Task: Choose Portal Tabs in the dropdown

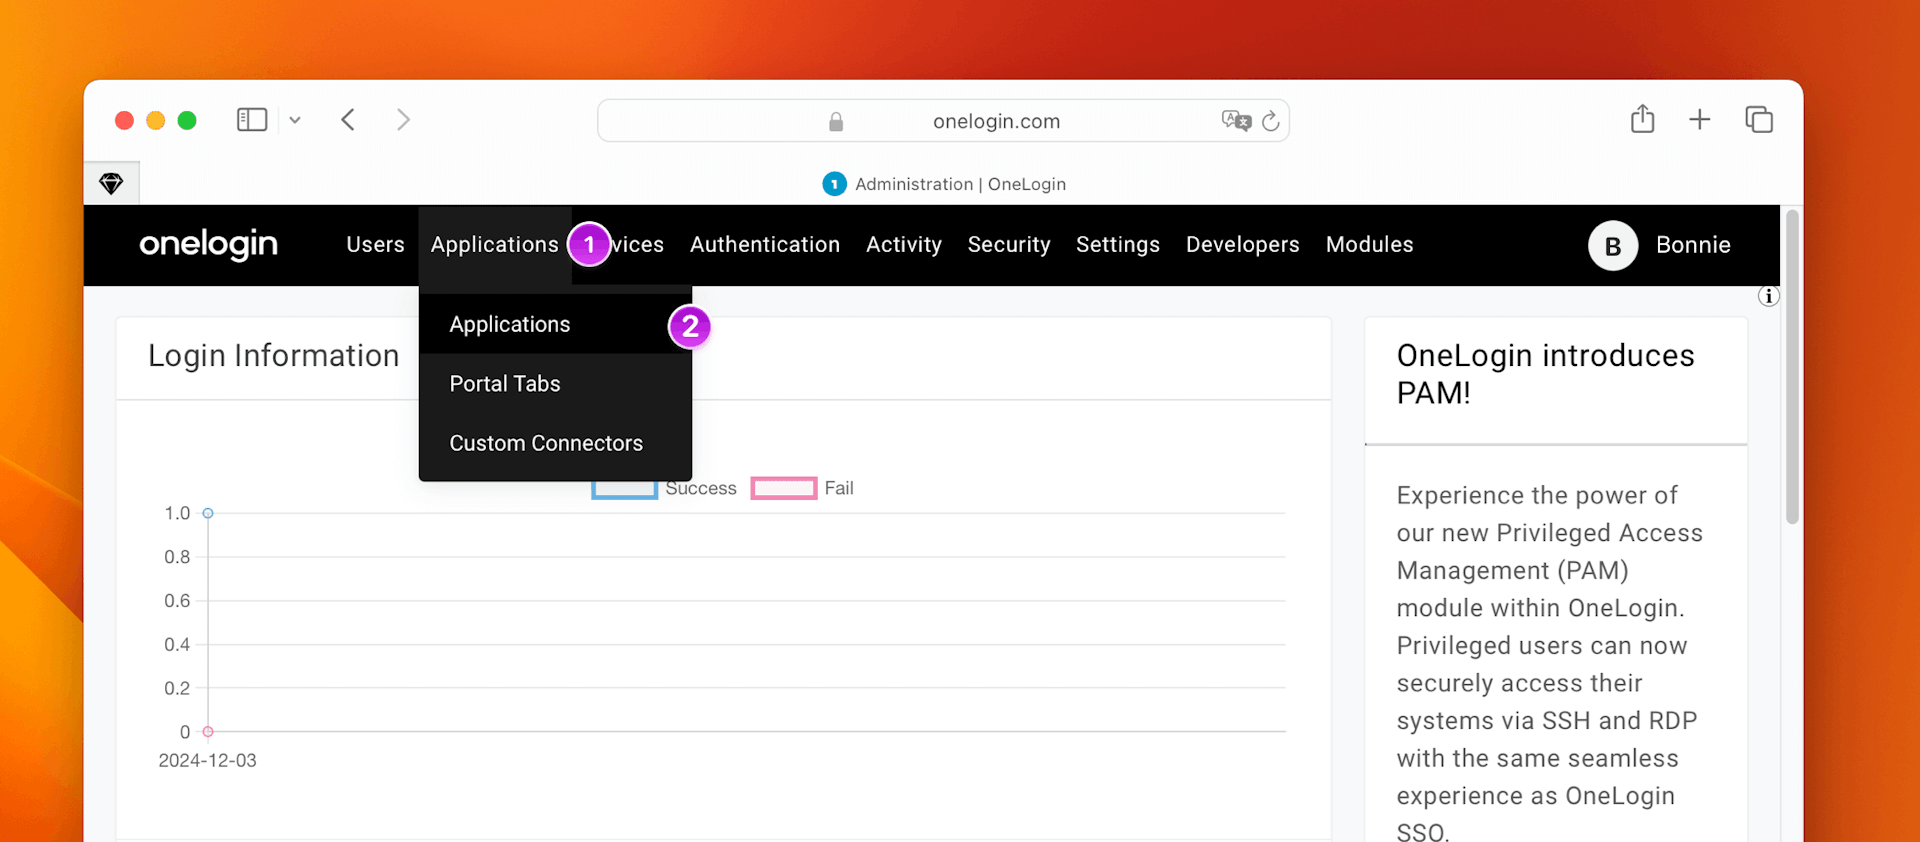Action: click(555, 384)
